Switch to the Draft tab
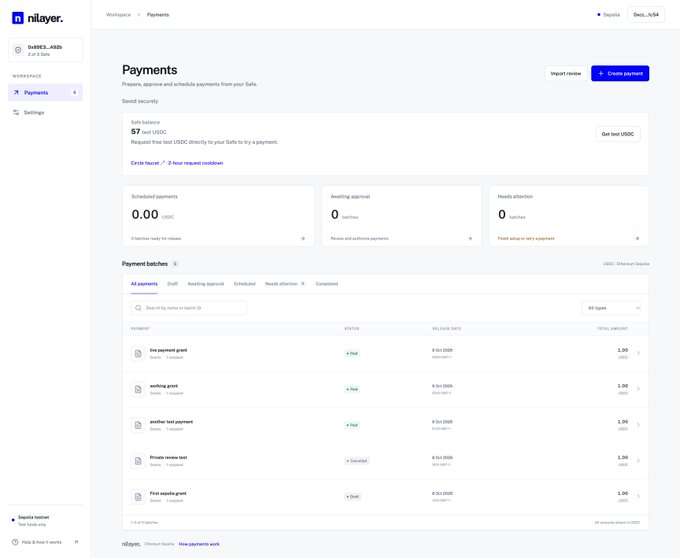The height and width of the screenshot is (558, 680). [173, 284]
